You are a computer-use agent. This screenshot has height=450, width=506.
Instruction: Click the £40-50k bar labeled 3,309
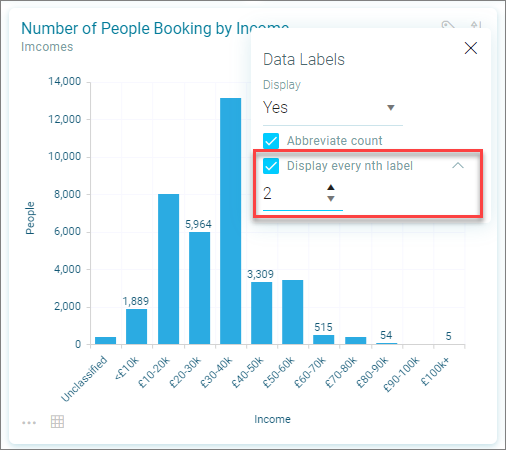click(x=261, y=313)
